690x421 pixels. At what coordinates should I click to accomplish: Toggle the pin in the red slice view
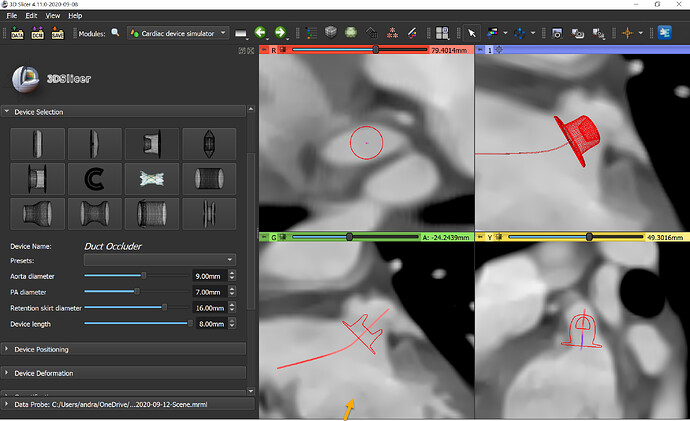point(265,48)
